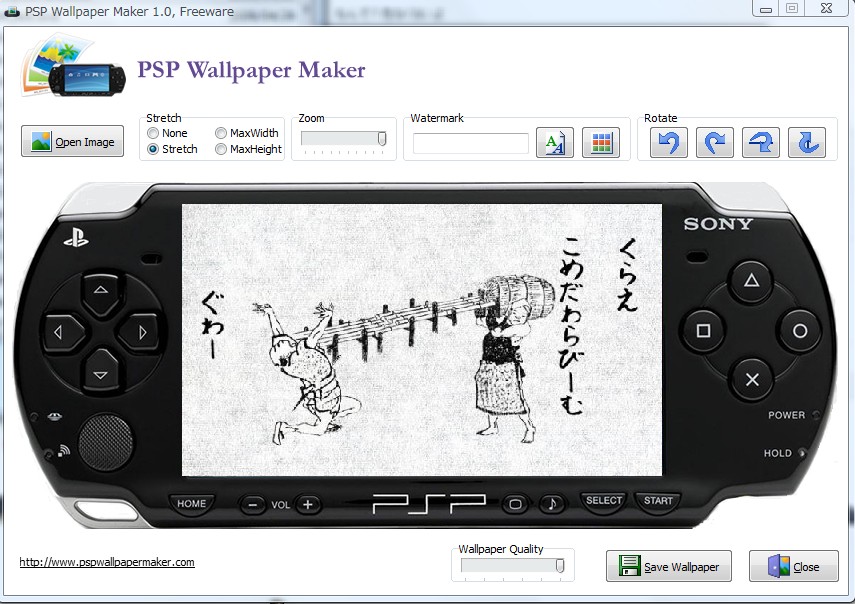The height and width of the screenshot is (604, 855).
Task: Minimize the PSP Wallpaper Maker window
Action: (766, 9)
